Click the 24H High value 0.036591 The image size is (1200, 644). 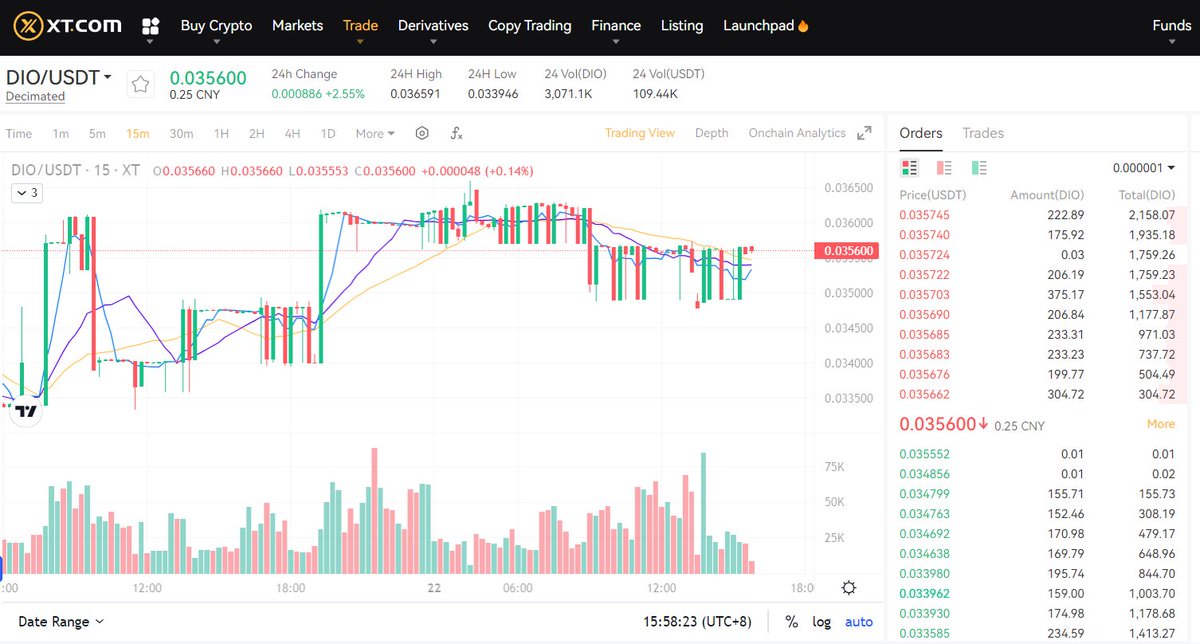pos(414,94)
